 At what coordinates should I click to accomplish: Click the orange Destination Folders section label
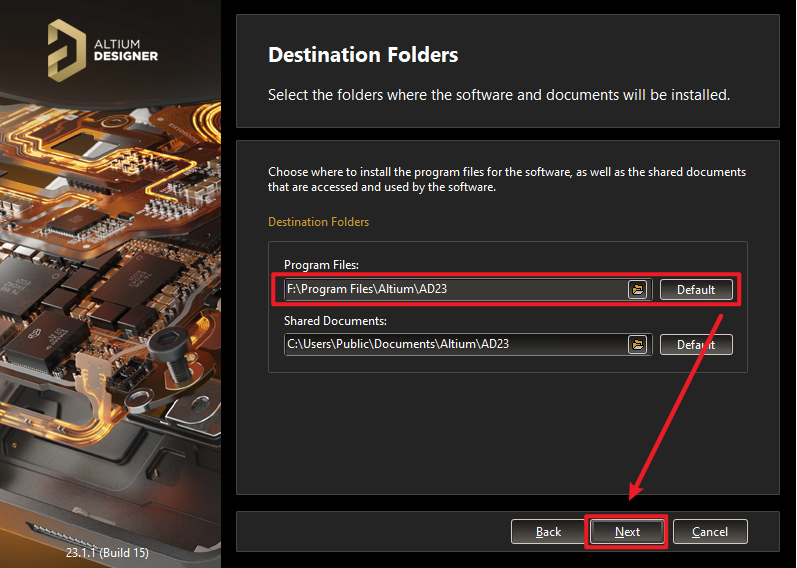pos(318,221)
